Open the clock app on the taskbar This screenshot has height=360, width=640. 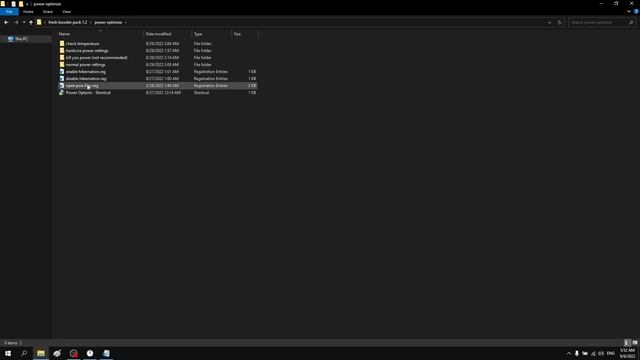click(x=90, y=353)
